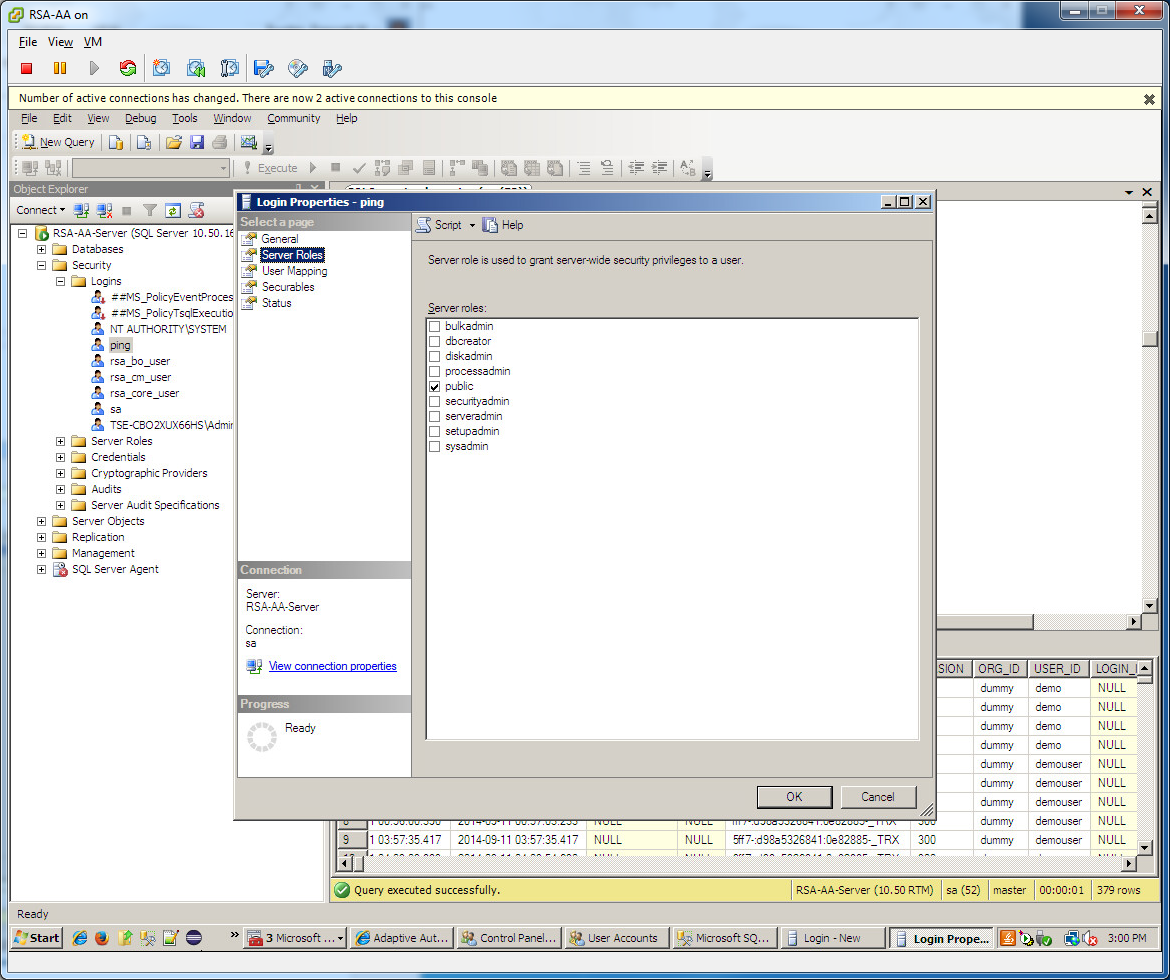Open View connection properties link

tap(332, 666)
